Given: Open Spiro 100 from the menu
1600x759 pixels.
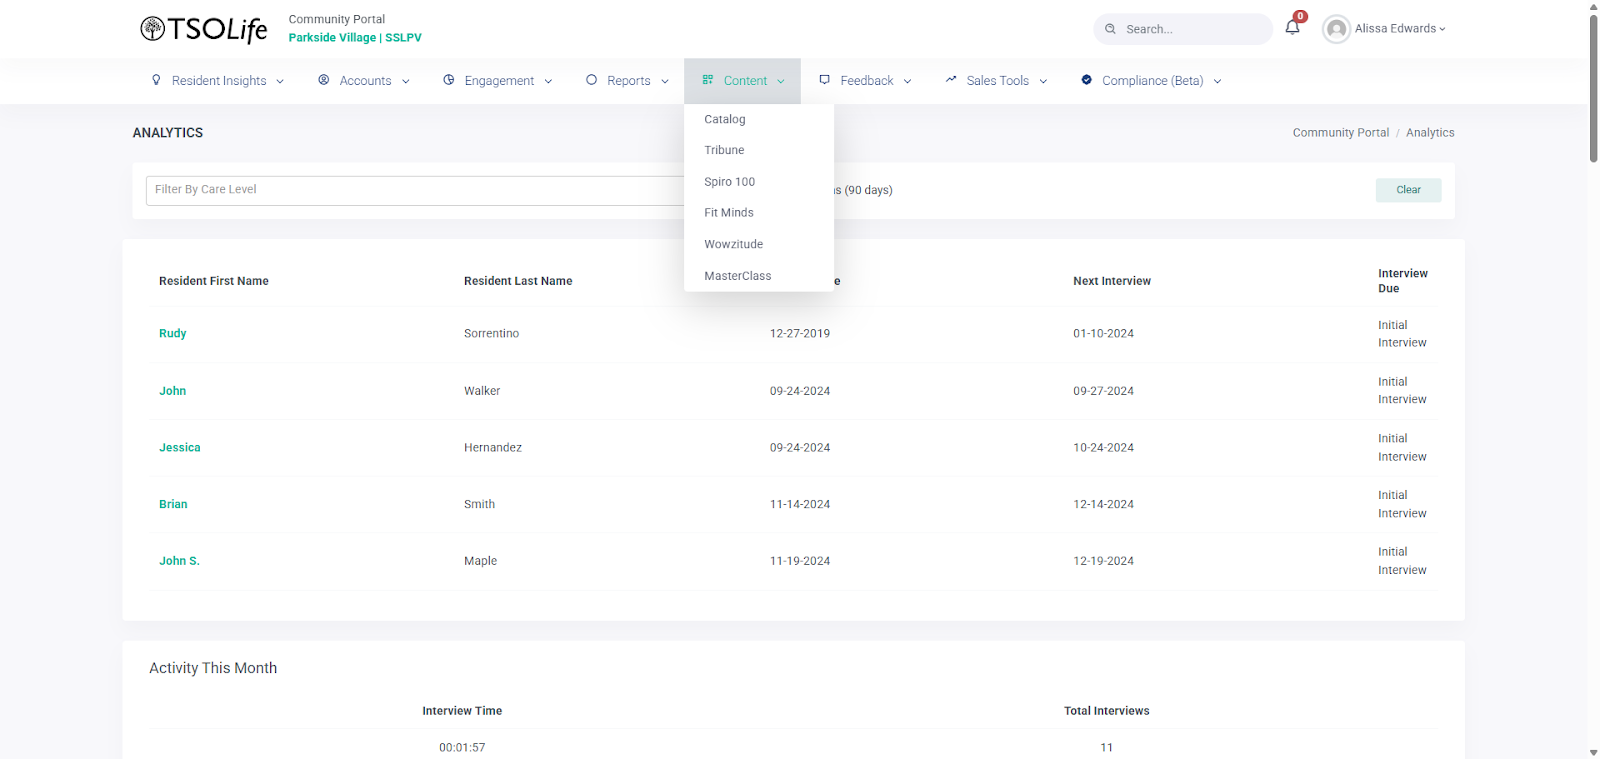Looking at the screenshot, I should coord(730,182).
